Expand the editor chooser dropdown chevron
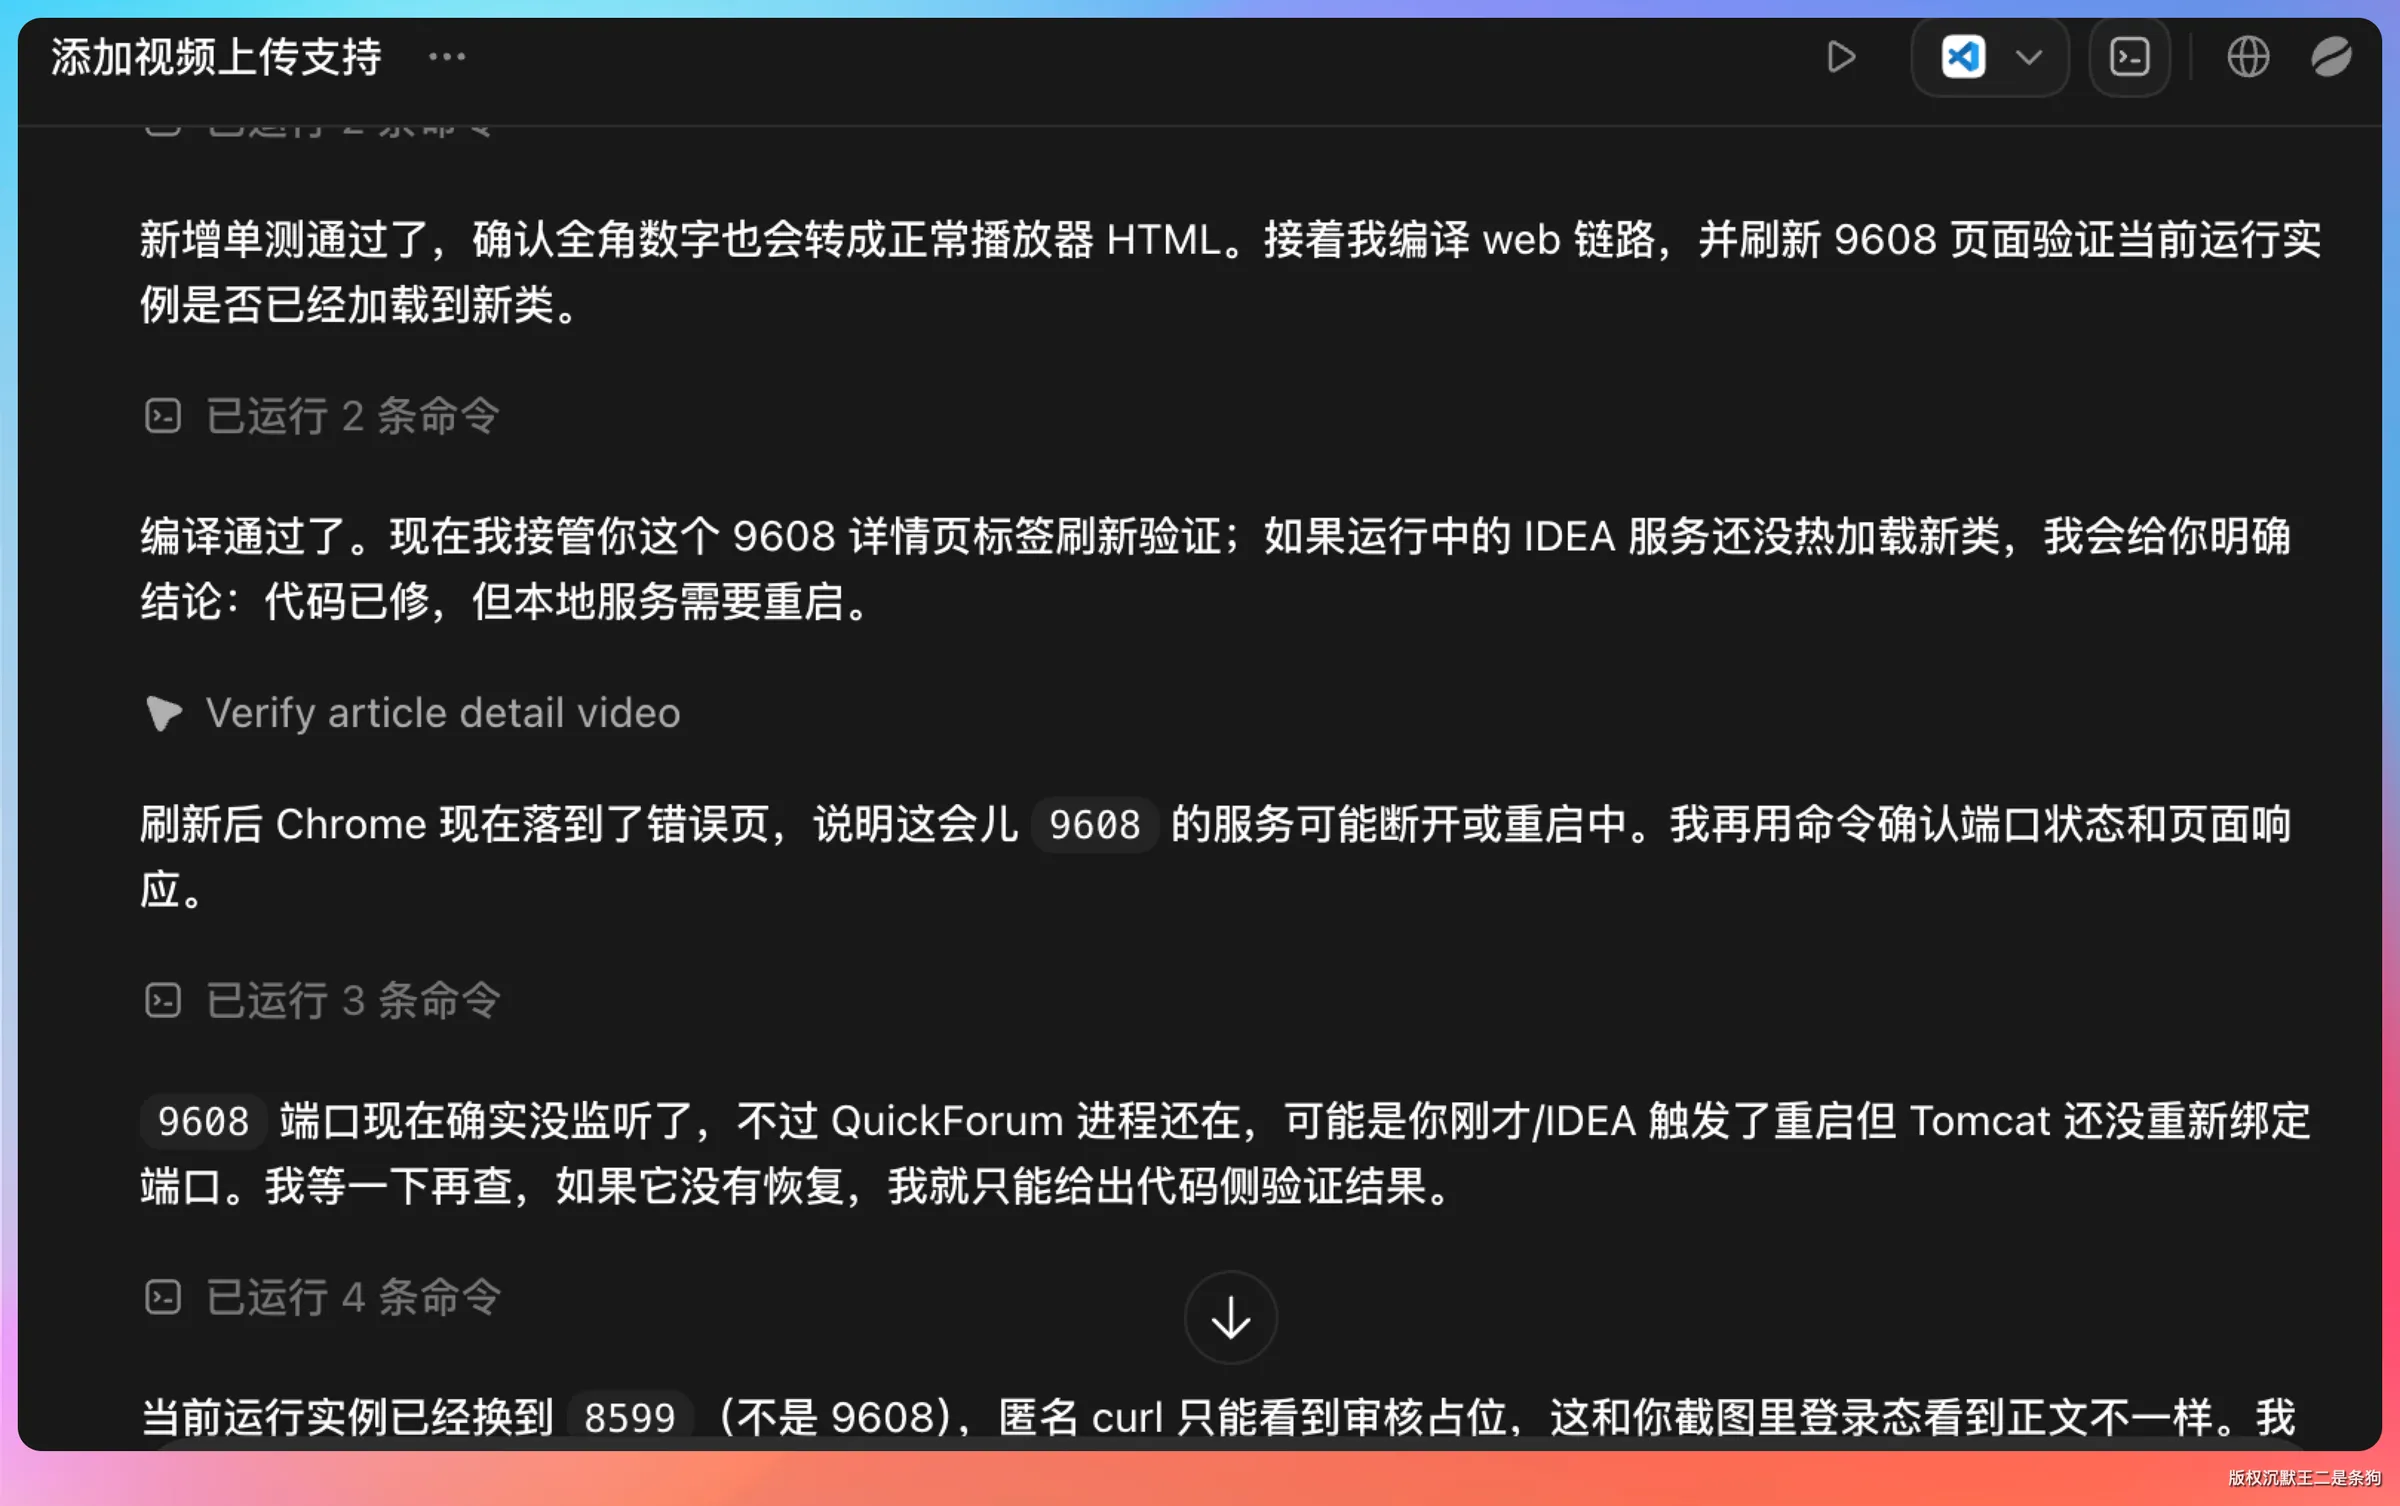 (2029, 57)
